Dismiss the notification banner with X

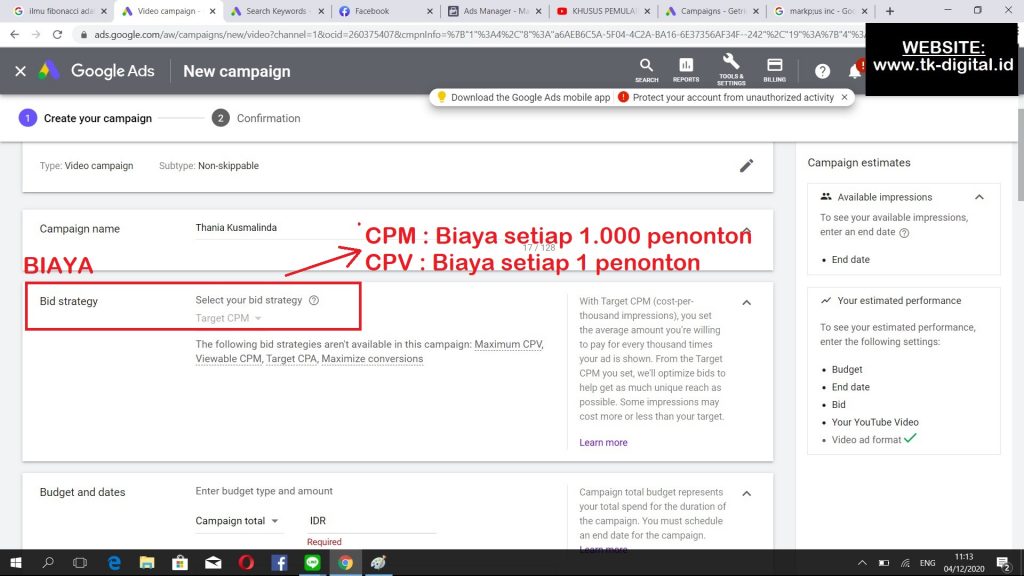point(845,97)
